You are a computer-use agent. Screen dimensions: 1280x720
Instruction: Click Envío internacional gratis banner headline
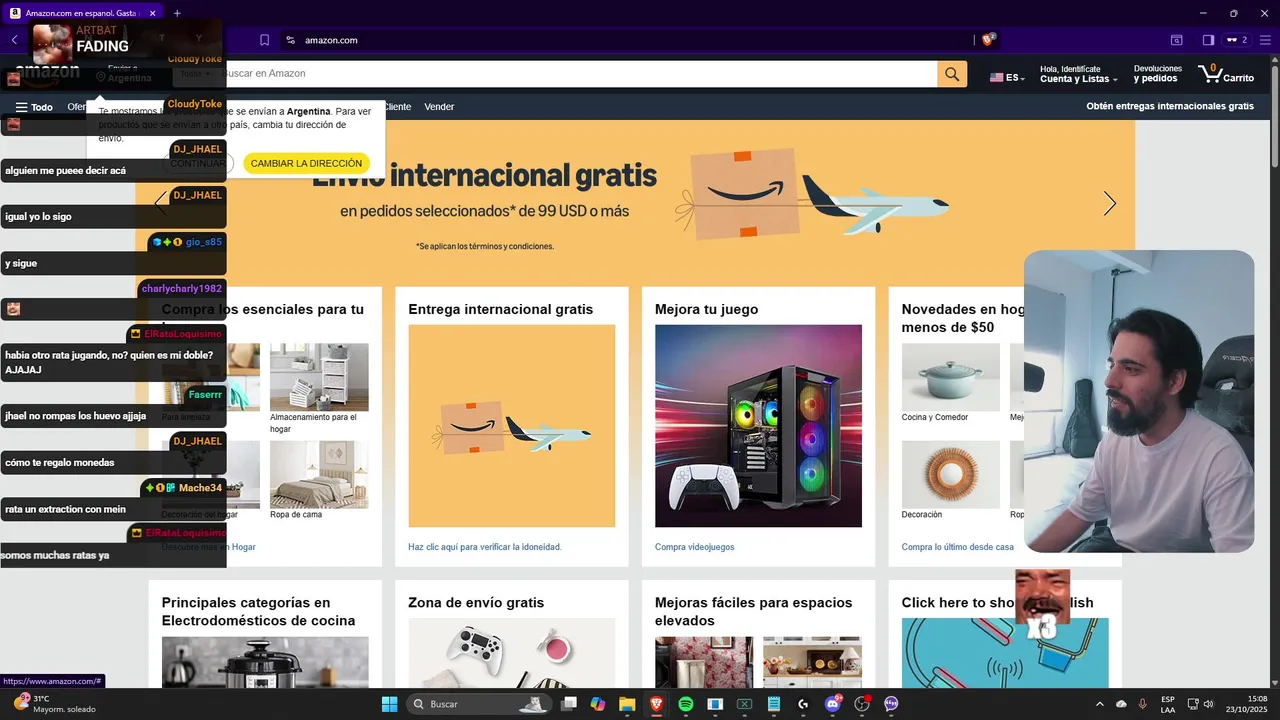[484, 176]
